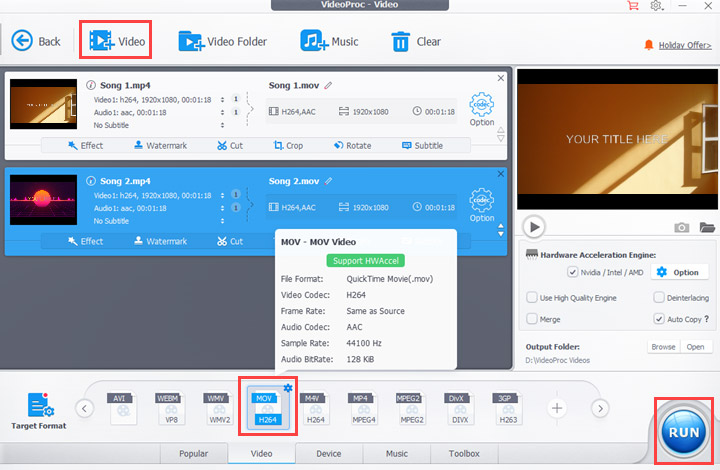The image size is (720, 470).
Task: Remove Song 2 from the list
Action: click(x=501, y=173)
